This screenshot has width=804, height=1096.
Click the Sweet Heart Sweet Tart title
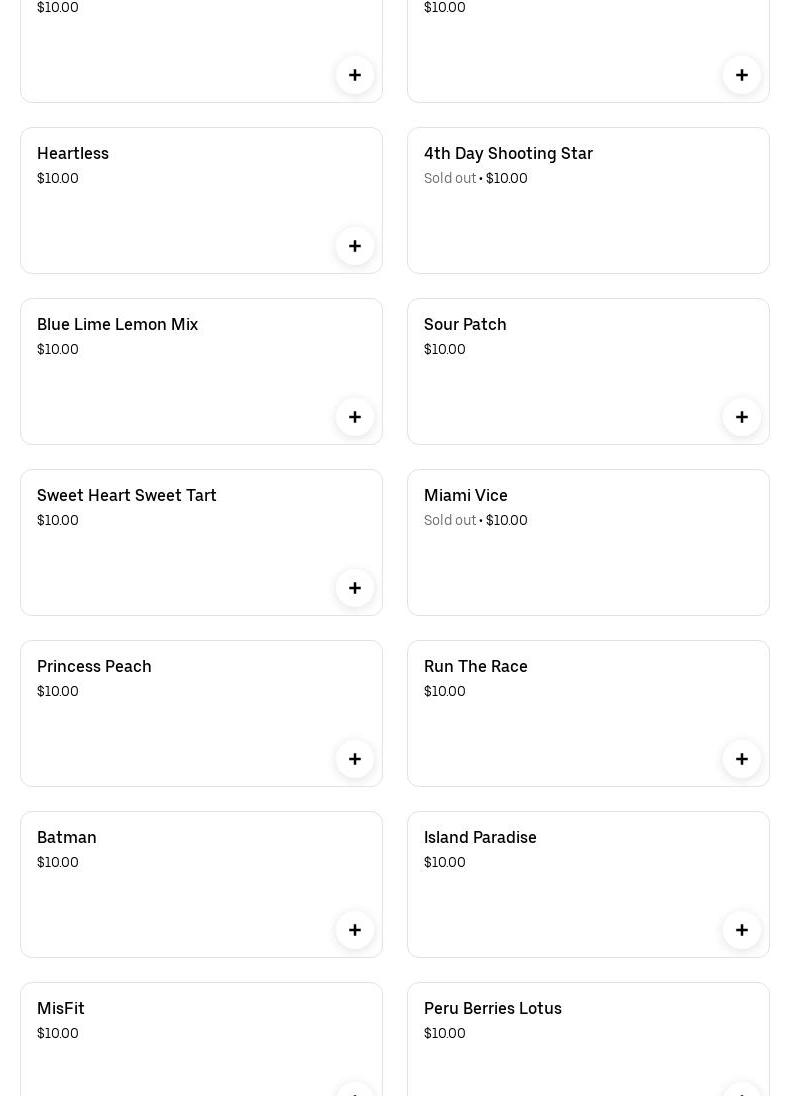coord(127,495)
